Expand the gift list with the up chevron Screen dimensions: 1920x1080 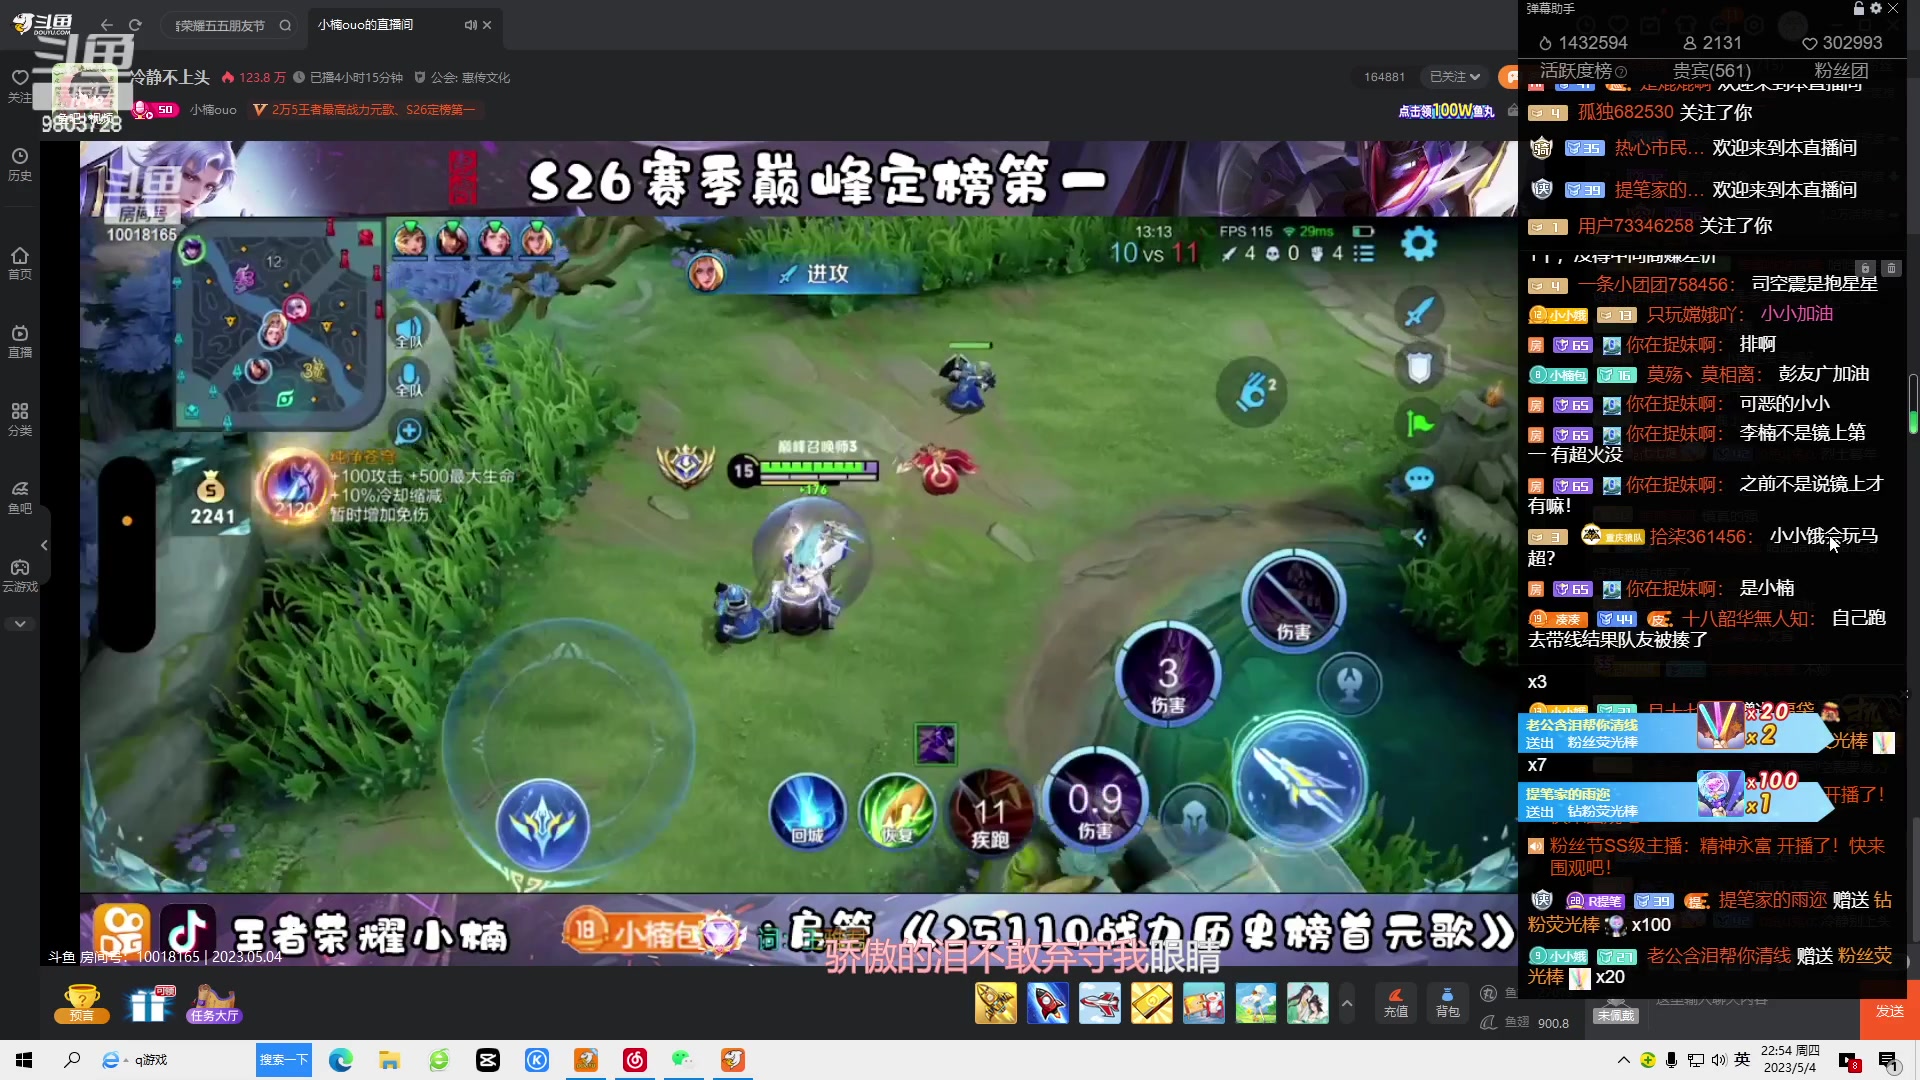(1347, 1003)
